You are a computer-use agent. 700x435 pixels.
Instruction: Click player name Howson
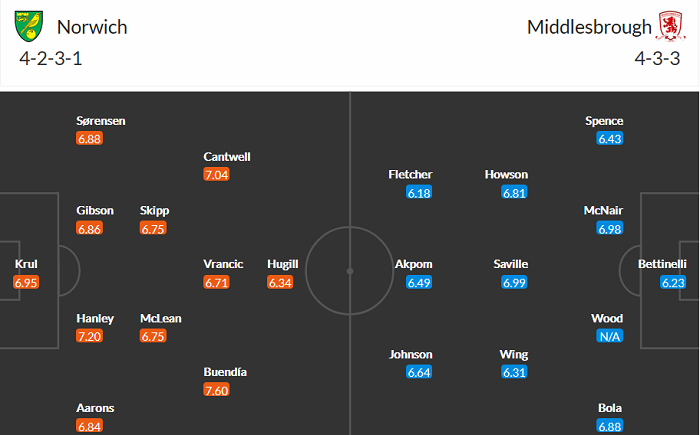506,174
